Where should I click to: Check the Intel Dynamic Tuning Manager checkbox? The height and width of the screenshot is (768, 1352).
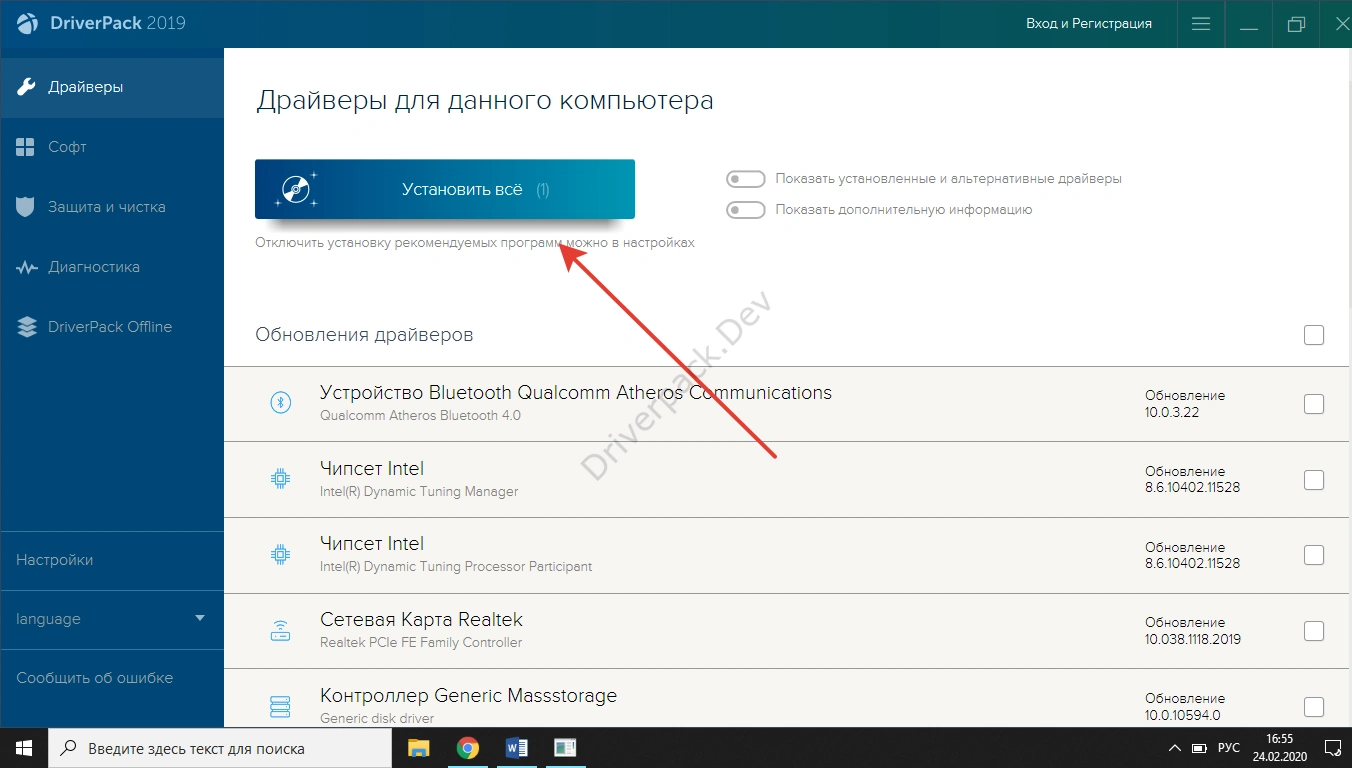[1314, 480]
